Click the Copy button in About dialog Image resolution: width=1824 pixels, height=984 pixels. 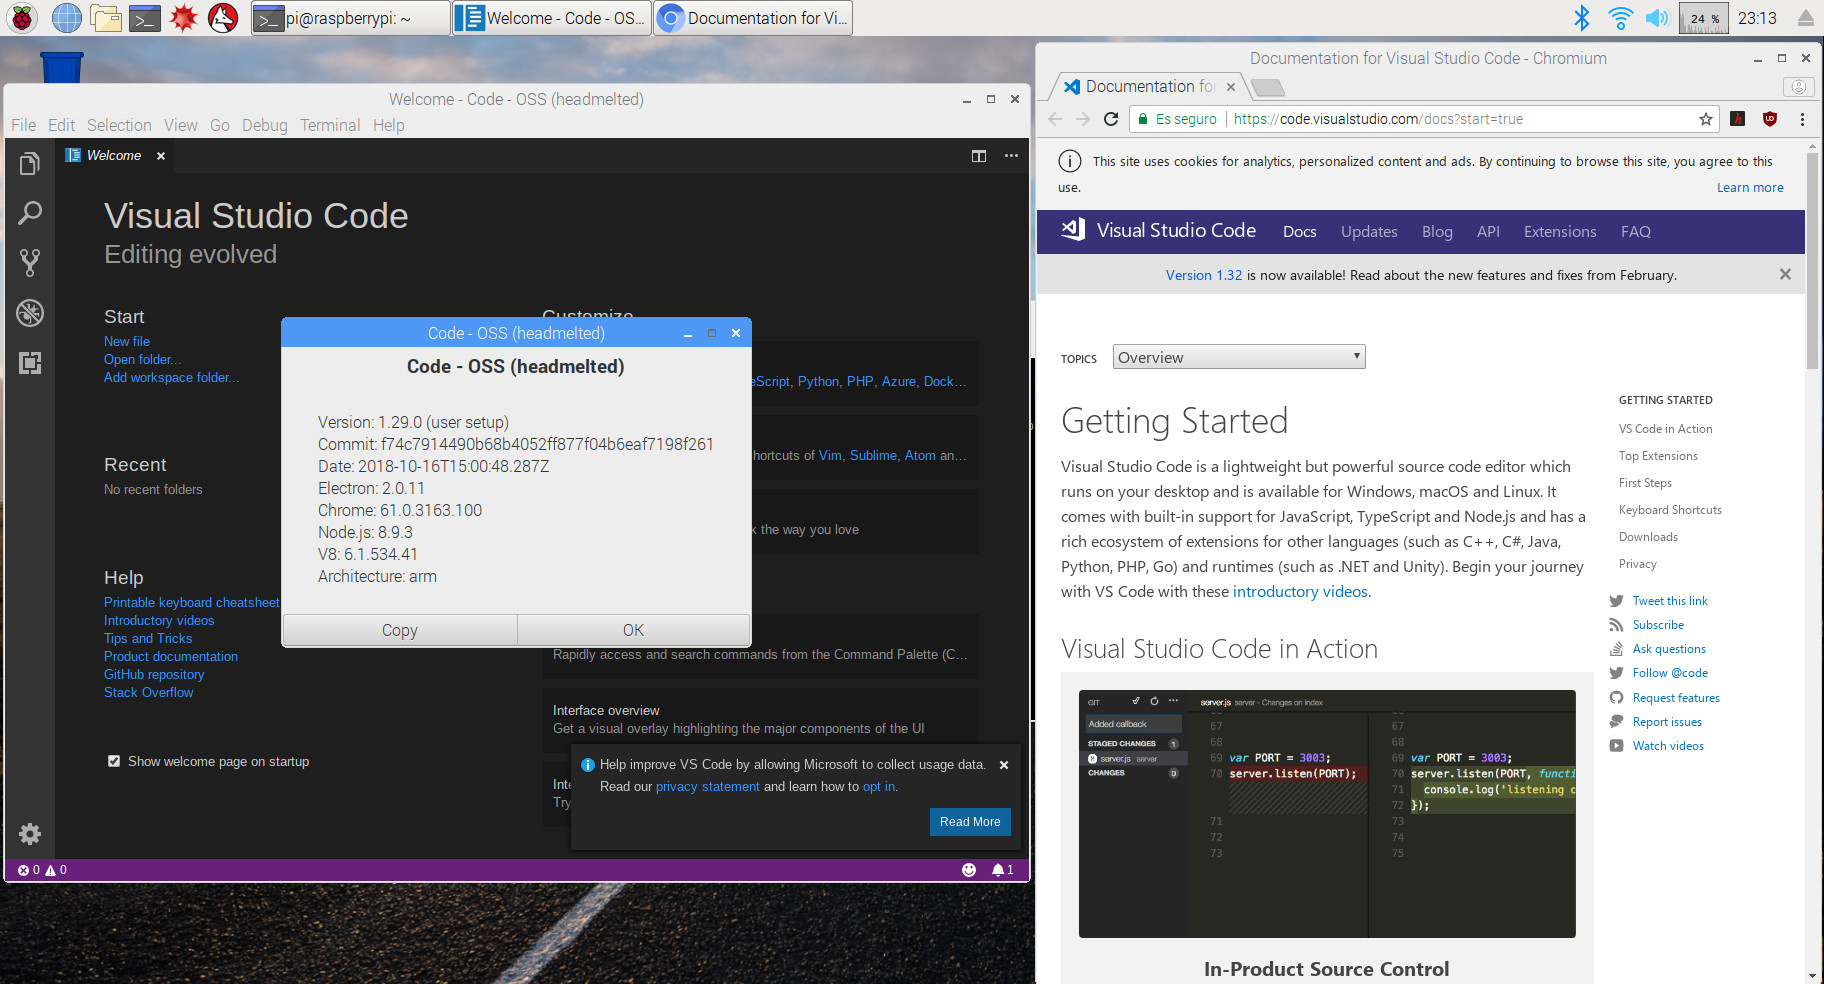click(400, 630)
